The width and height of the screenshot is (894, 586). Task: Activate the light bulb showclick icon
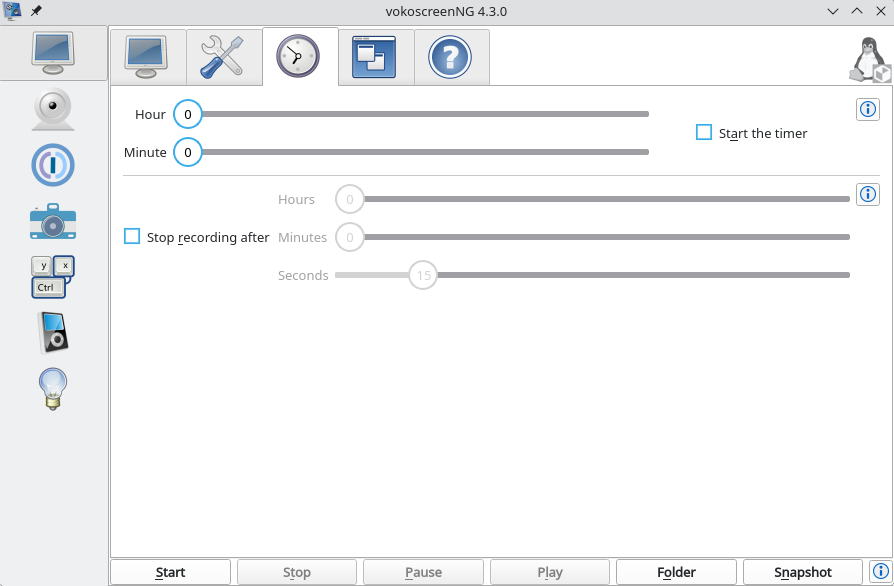pyautogui.click(x=52, y=388)
